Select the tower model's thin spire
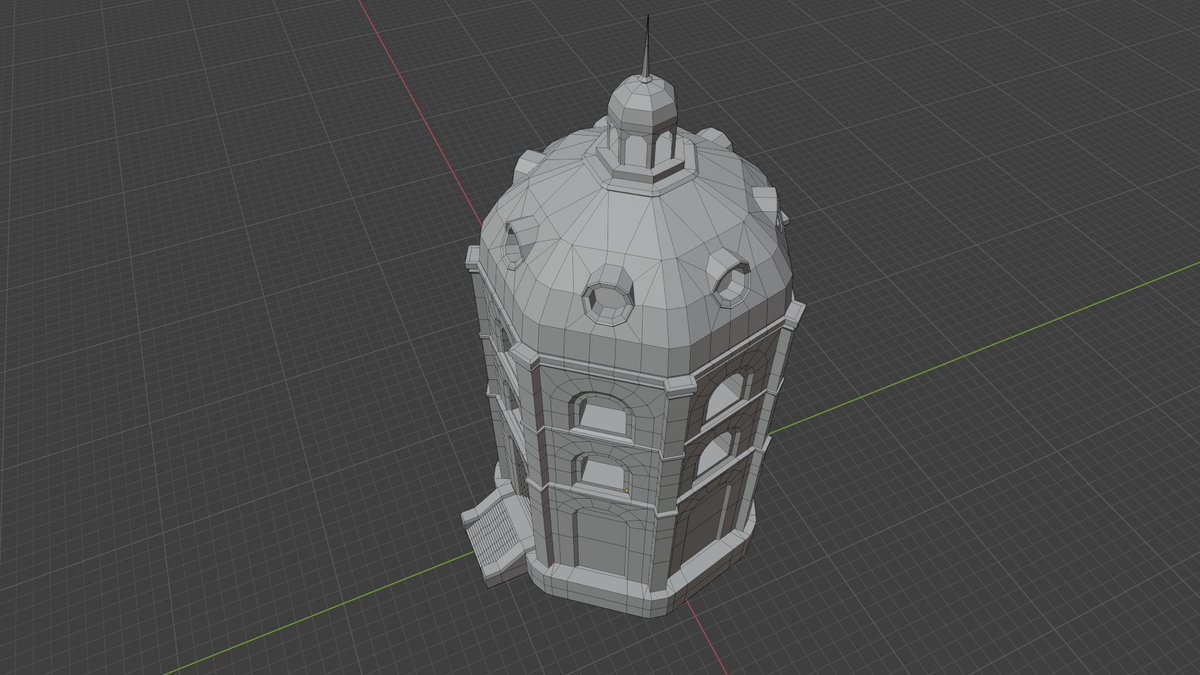The image size is (1200, 675). click(x=646, y=47)
